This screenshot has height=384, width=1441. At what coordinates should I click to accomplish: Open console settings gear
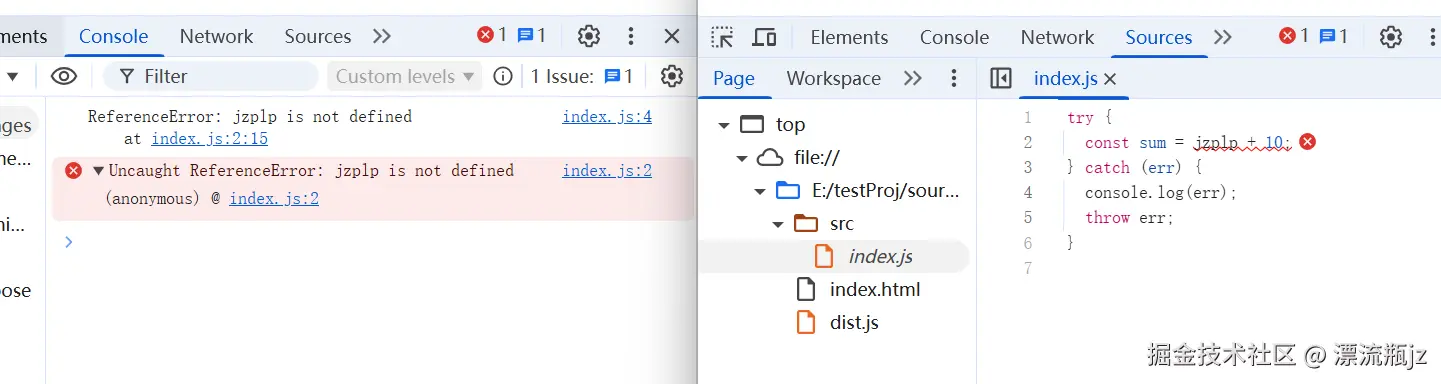(x=672, y=76)
